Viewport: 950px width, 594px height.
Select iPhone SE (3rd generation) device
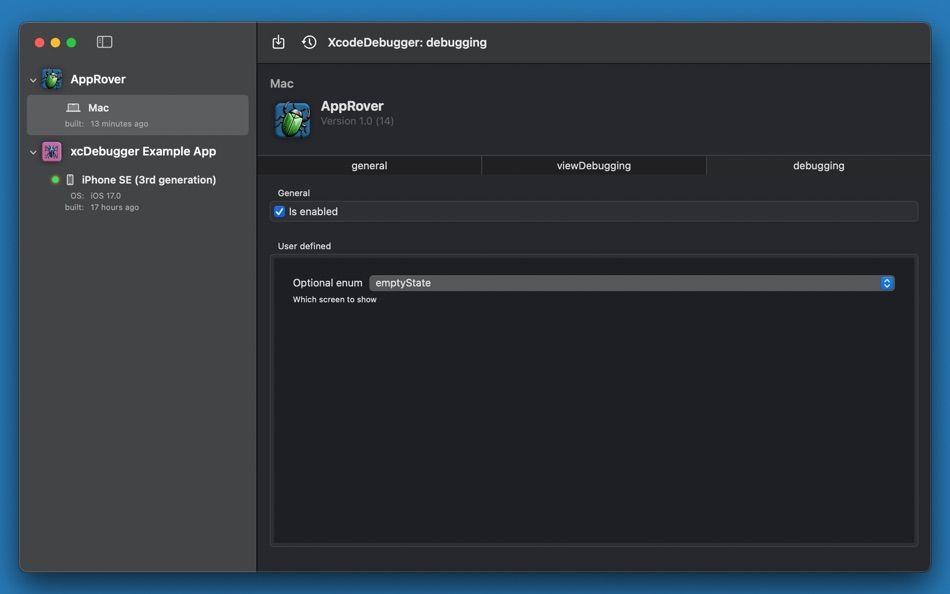pyautogui.click(x=148, y=179)
